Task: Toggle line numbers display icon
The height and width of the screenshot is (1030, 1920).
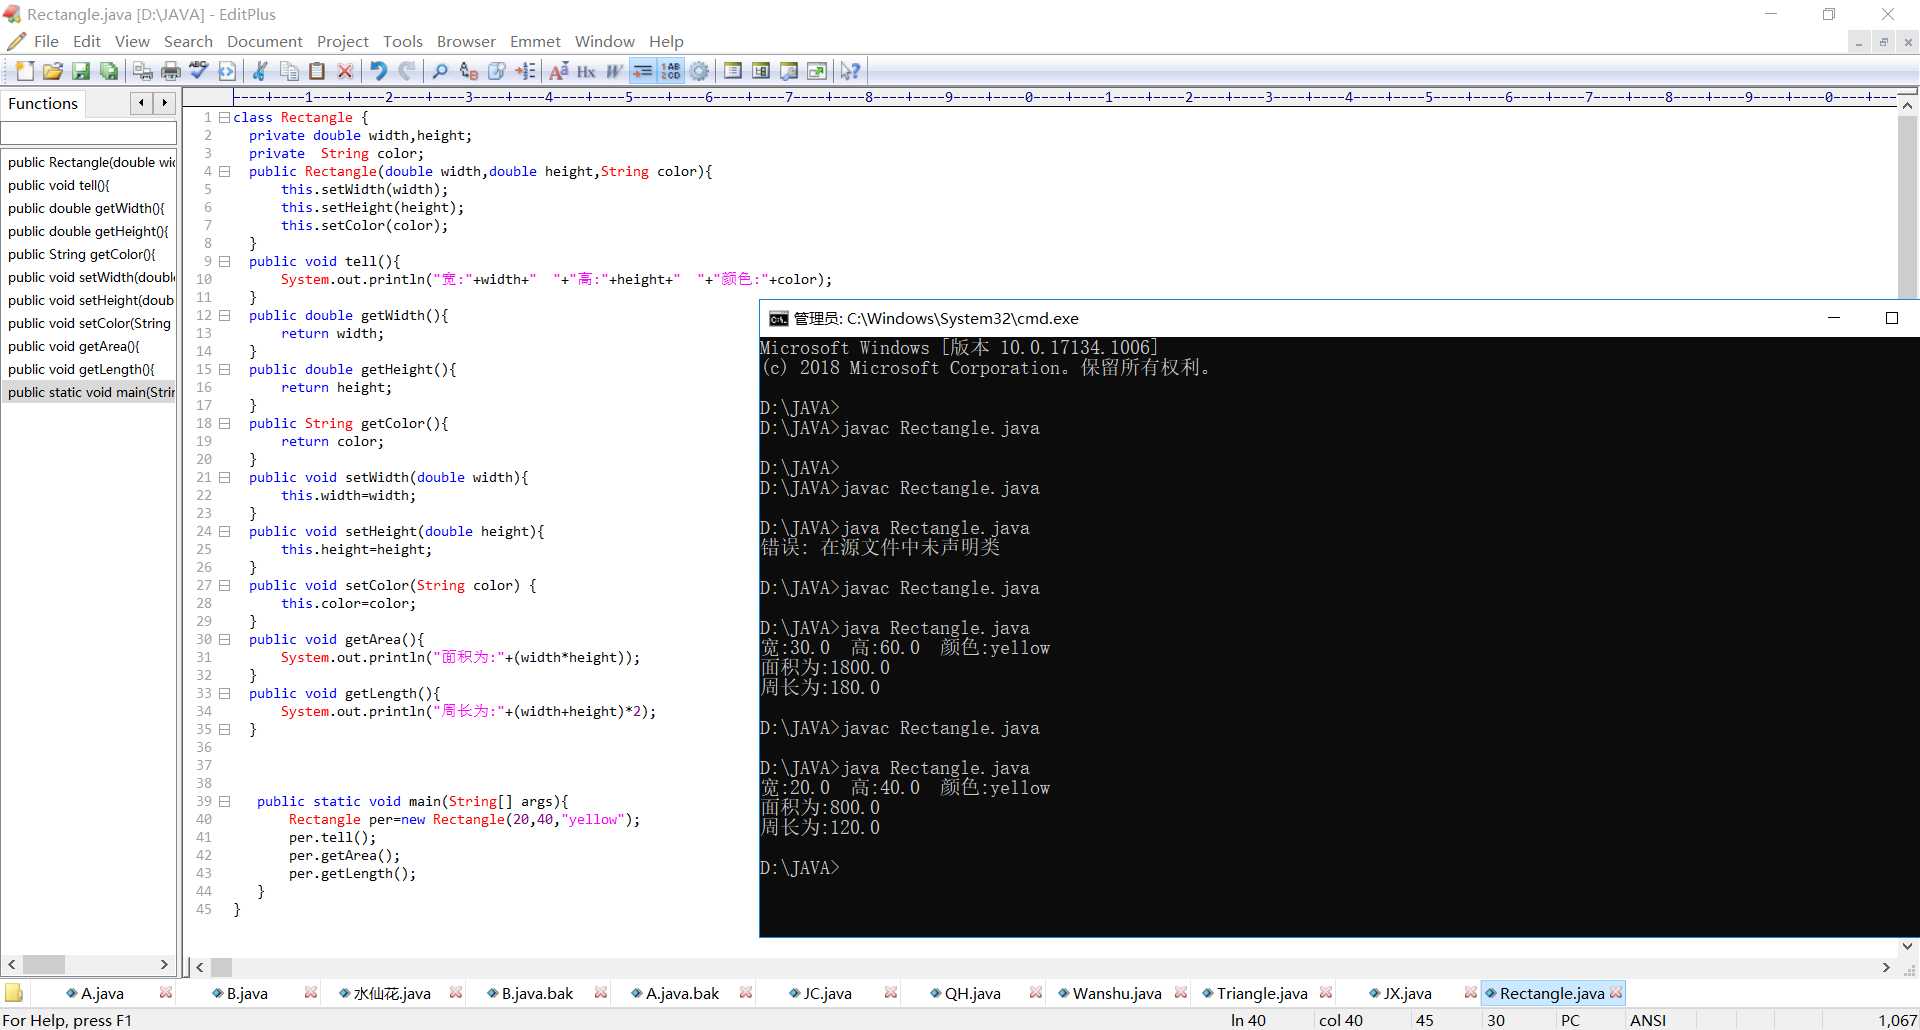Action: coord(671,71)
